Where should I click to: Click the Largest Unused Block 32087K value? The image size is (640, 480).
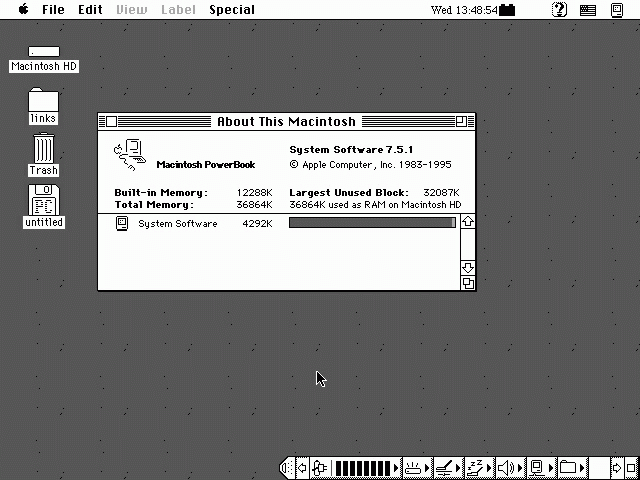click(442, 192)
